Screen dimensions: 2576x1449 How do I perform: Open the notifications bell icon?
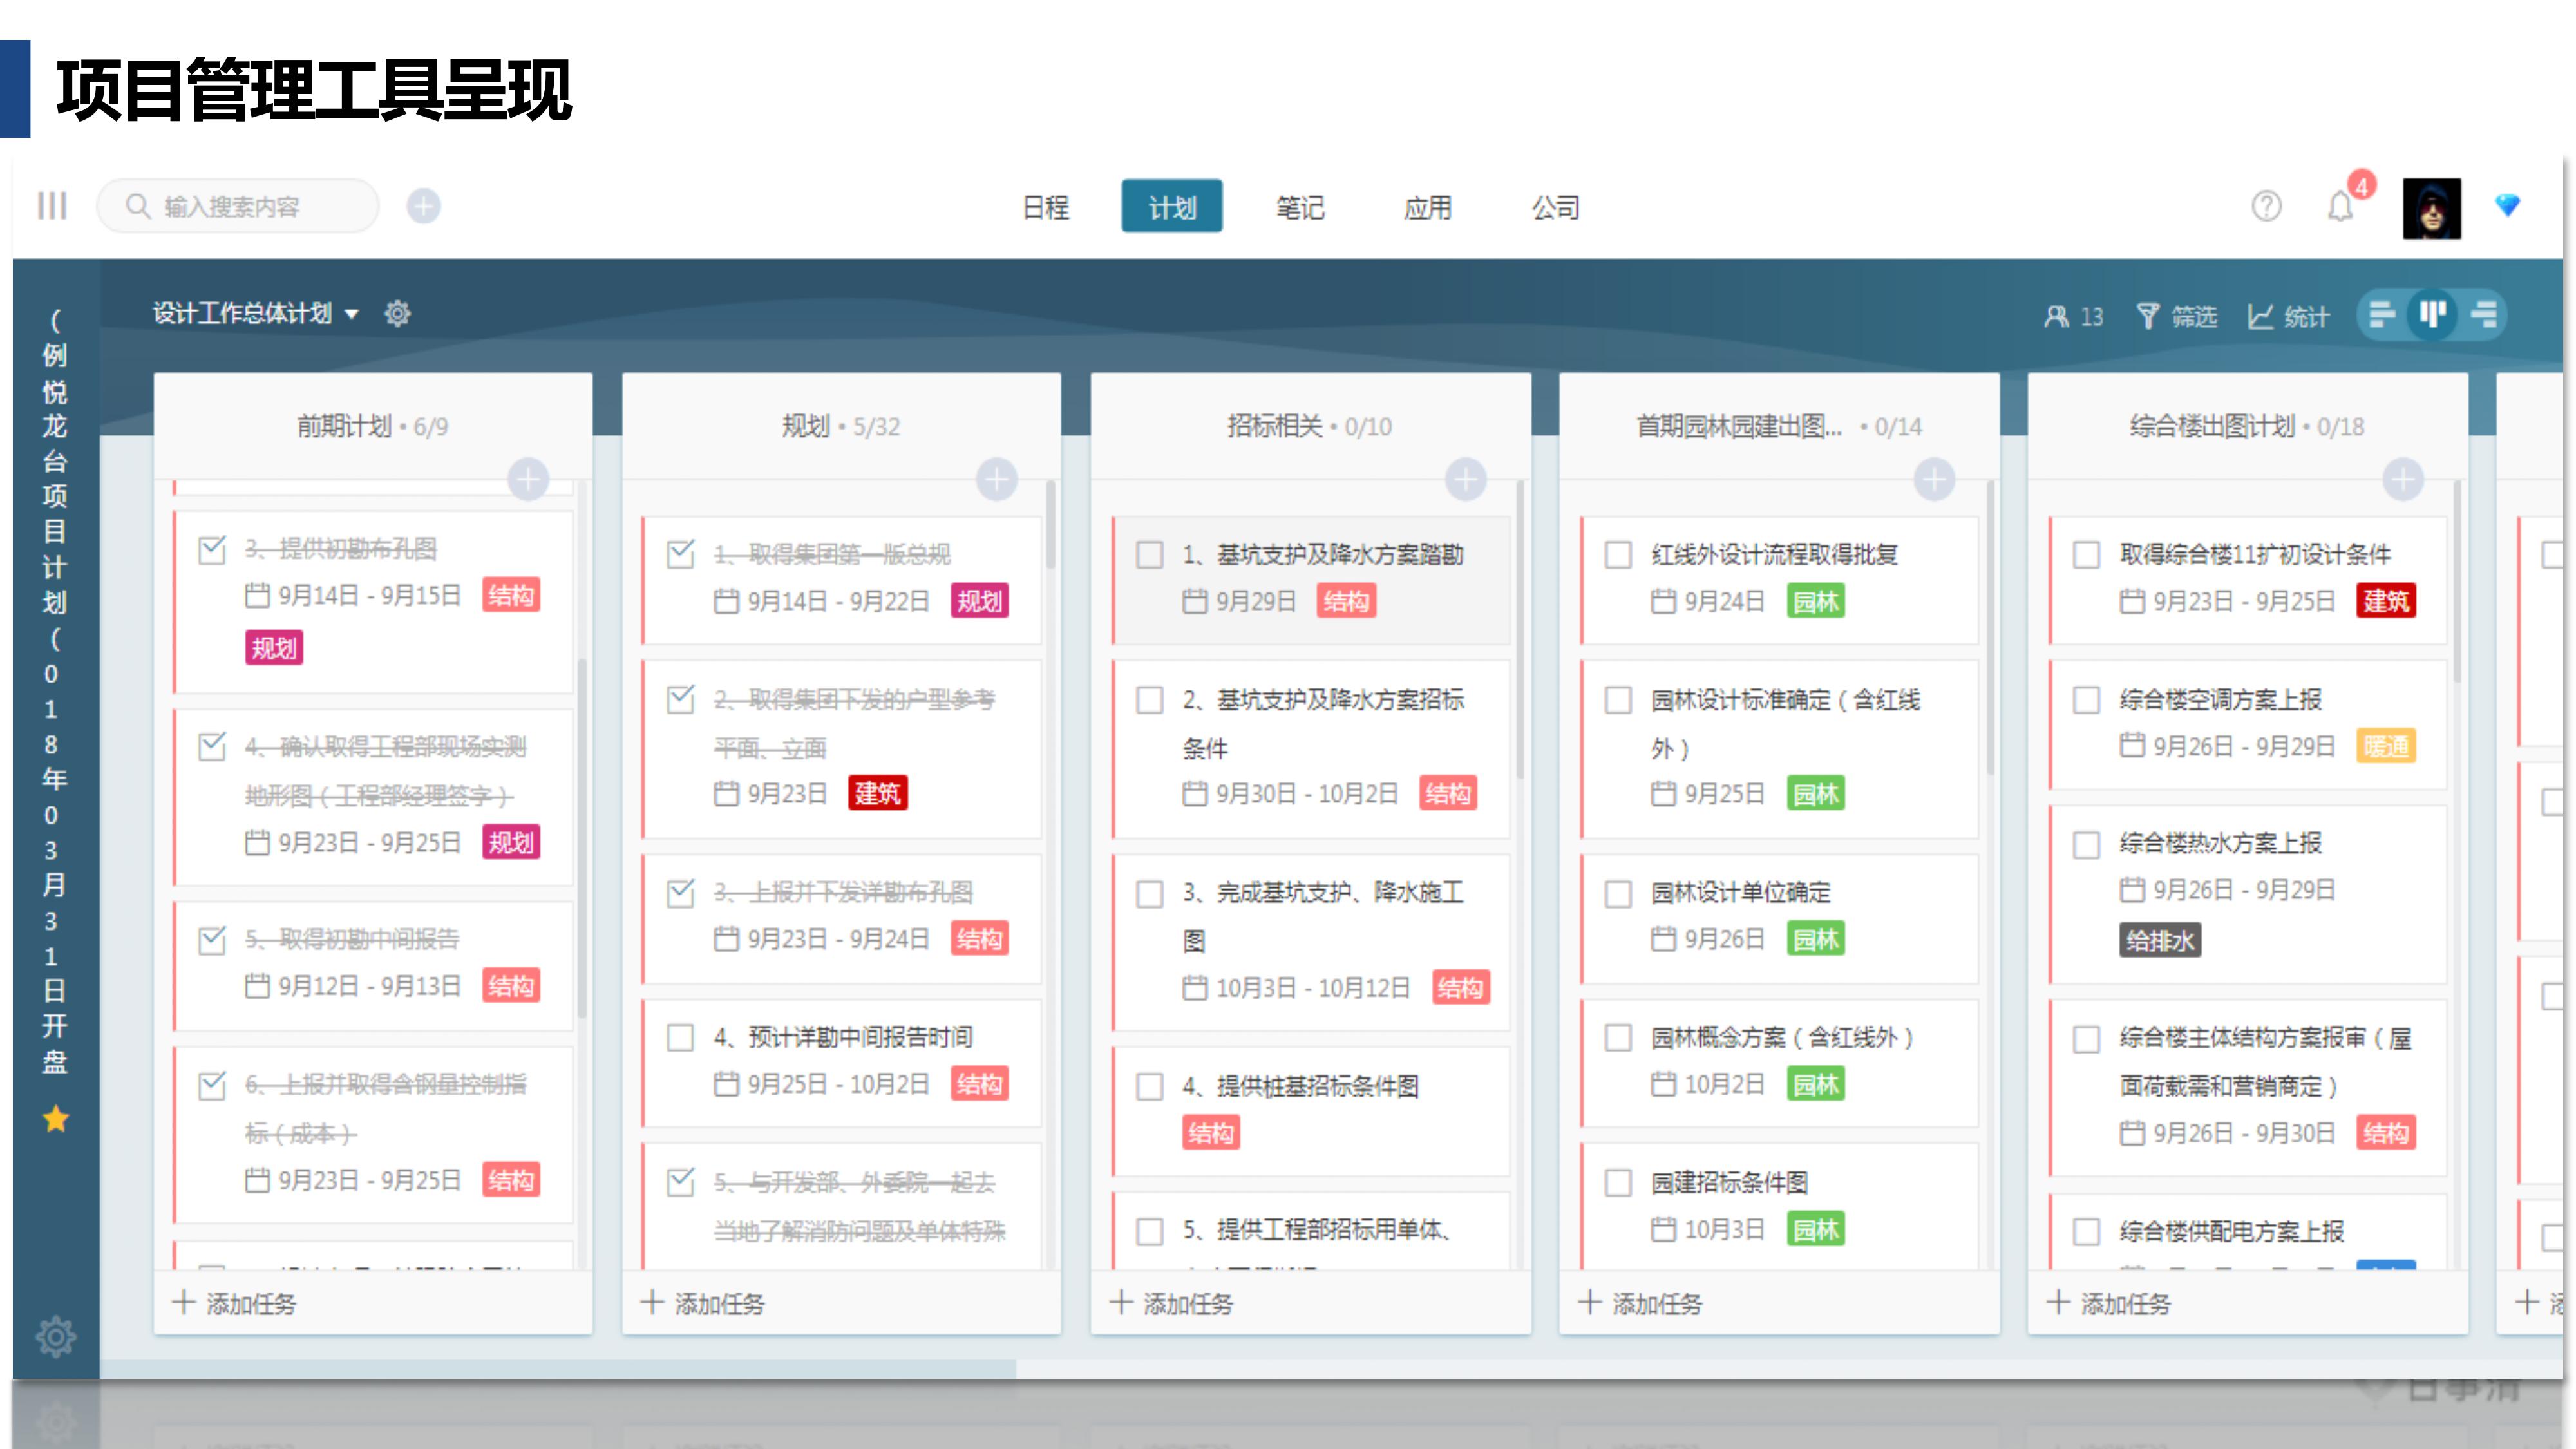point(2340,206)
